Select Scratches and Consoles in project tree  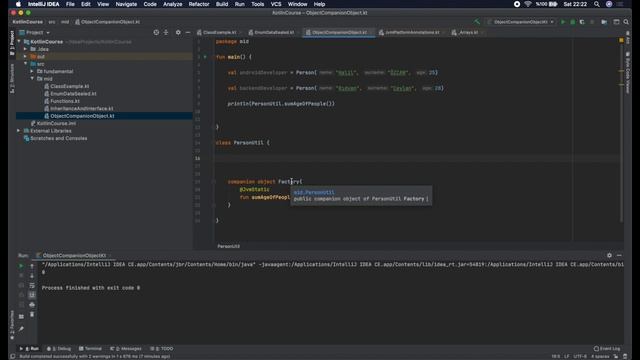(x=58, y=138)
